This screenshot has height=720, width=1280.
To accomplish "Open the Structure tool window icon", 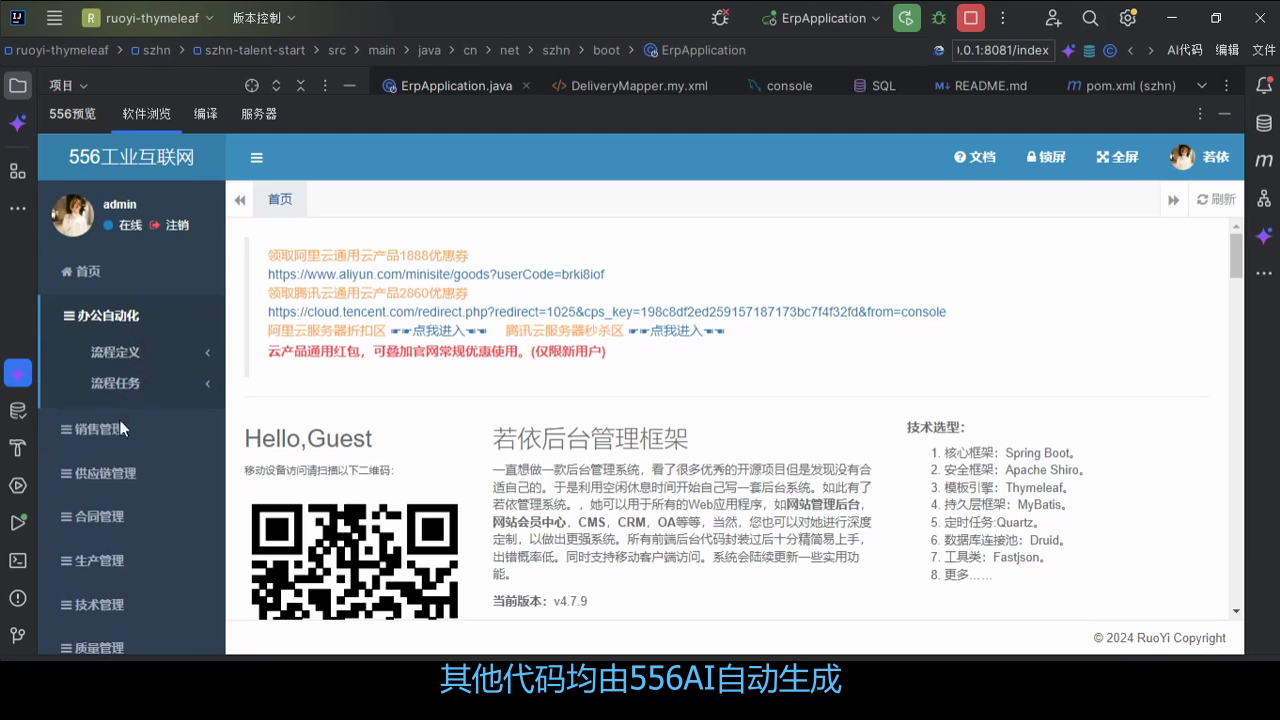I will [18, 171].
